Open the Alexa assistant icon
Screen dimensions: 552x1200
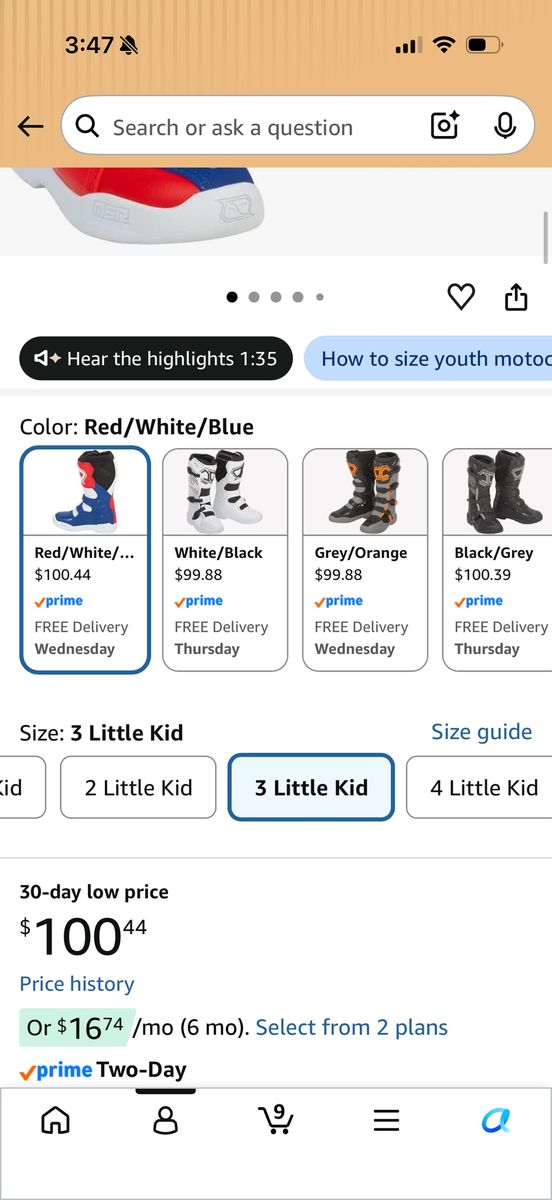click(496, 1120)
